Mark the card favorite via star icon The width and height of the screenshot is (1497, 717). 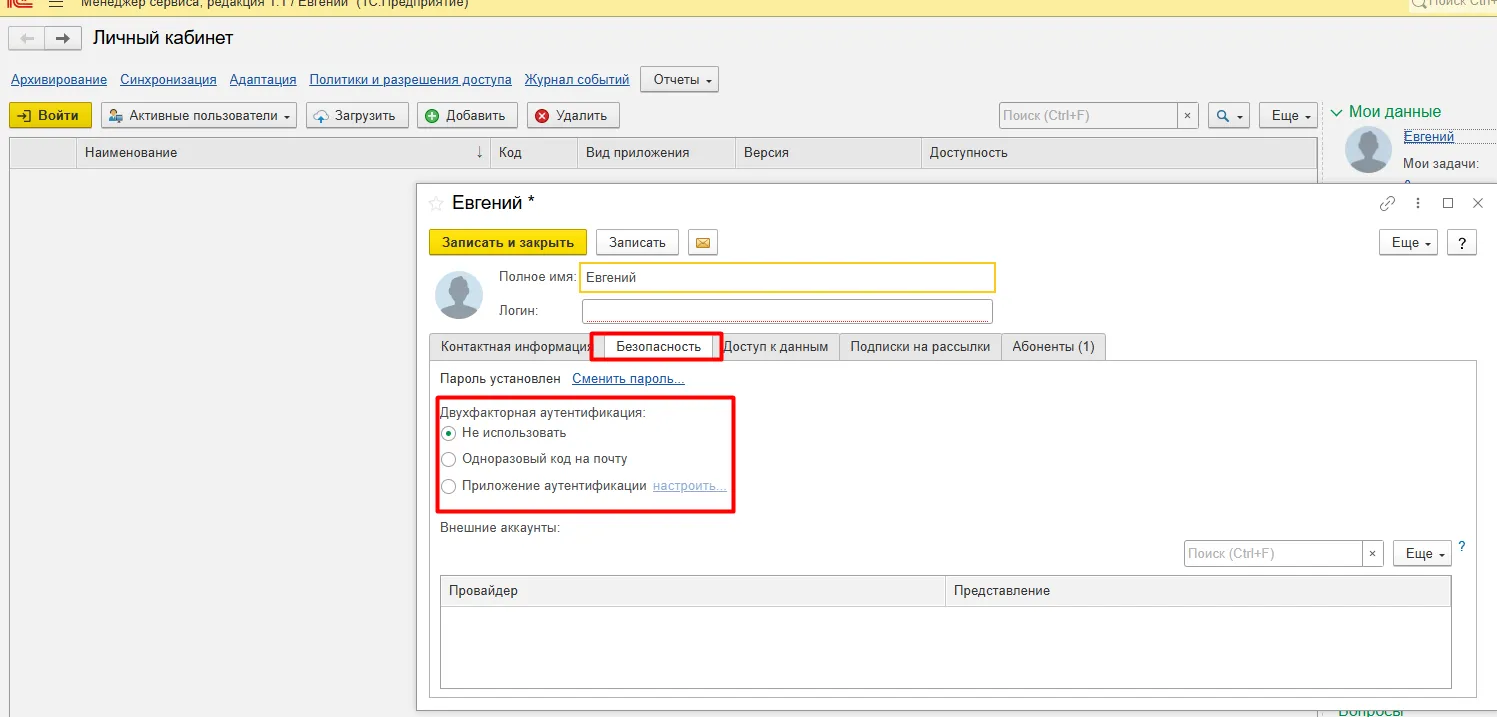coord(436,202)
